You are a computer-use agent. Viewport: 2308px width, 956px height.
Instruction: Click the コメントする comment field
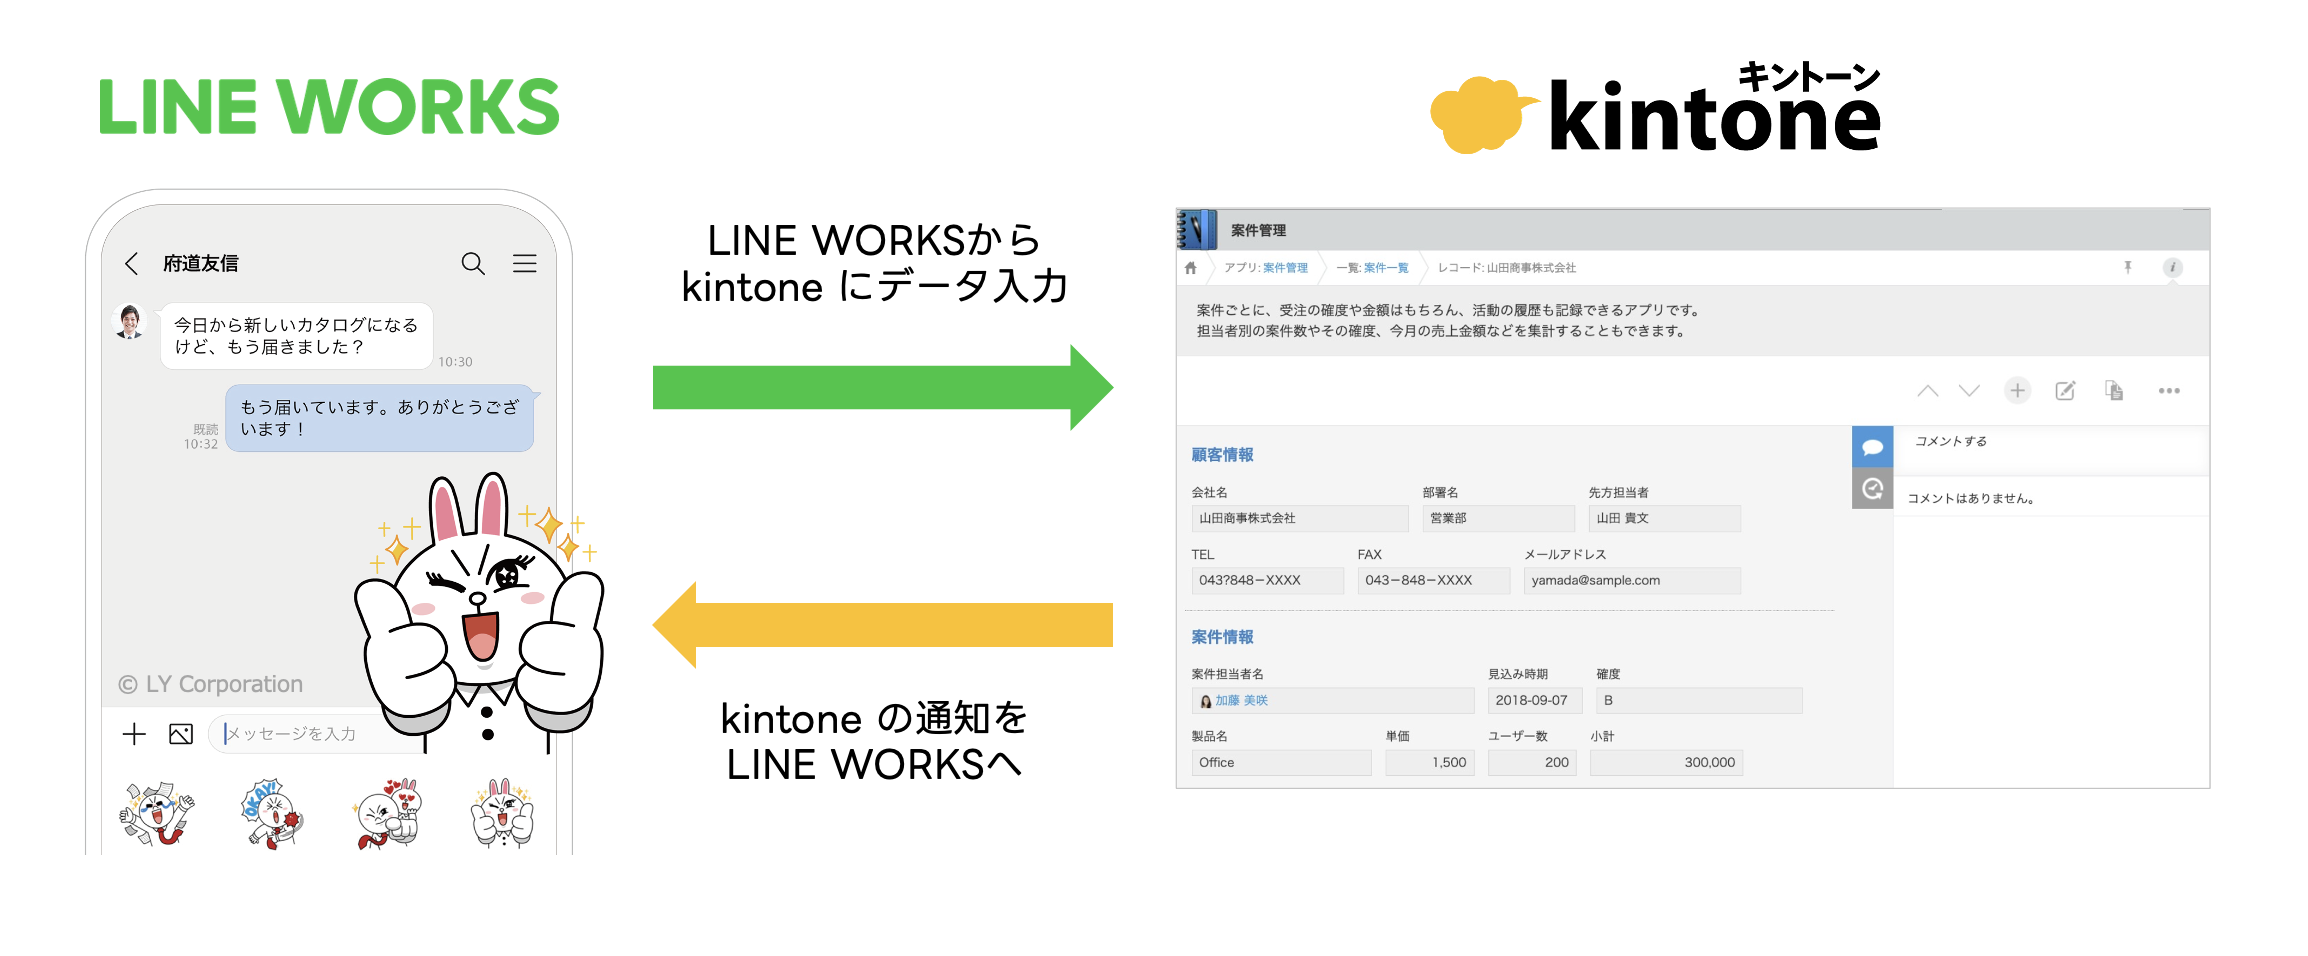point(2050,441)
